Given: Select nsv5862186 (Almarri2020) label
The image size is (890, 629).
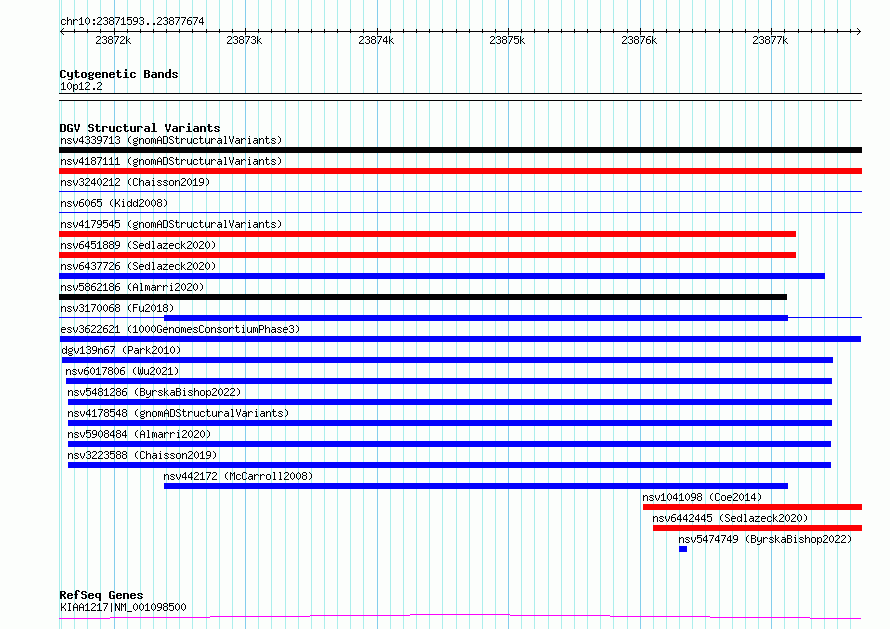Looking at the screenshot, I should [x=132, y=287].
